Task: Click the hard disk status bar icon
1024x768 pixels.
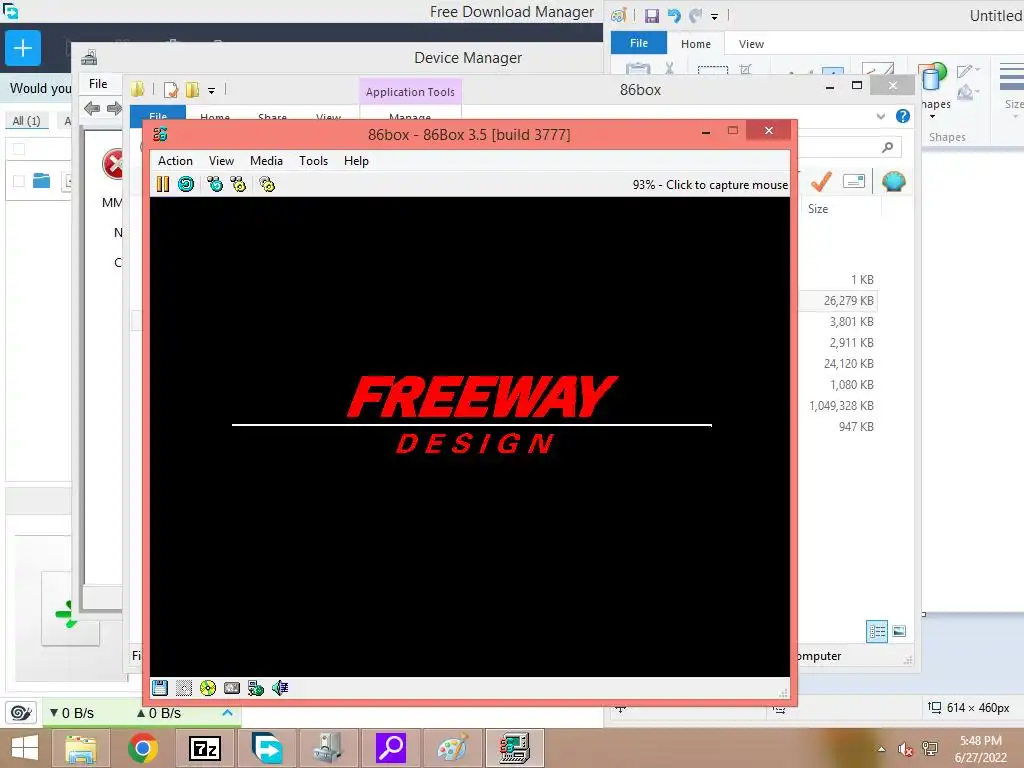Action: [x=232, y=688]
